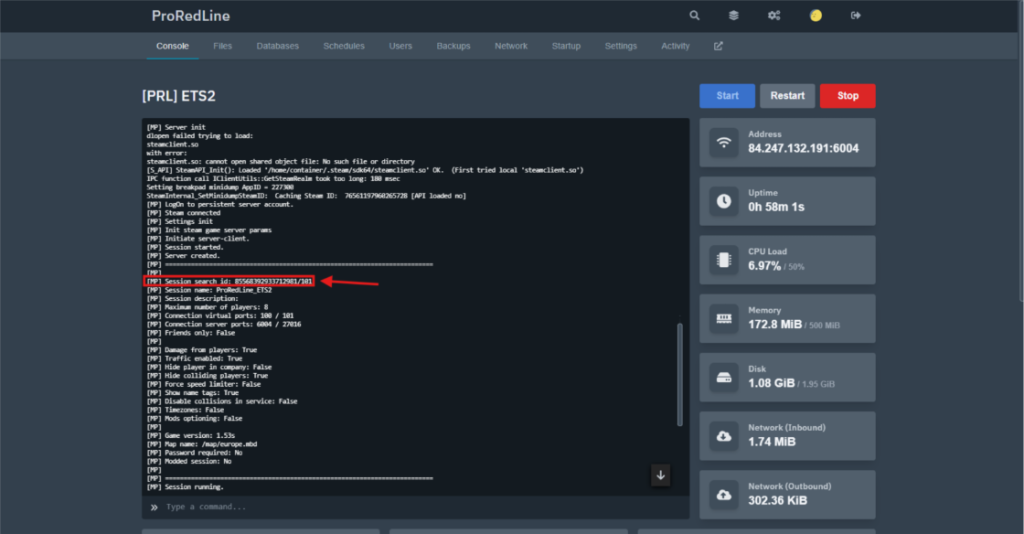This screenshot has width=1024, height=534.
Task: Click the Session name ProRedLine_ETS2 line
Action: [x=209, y=290]
